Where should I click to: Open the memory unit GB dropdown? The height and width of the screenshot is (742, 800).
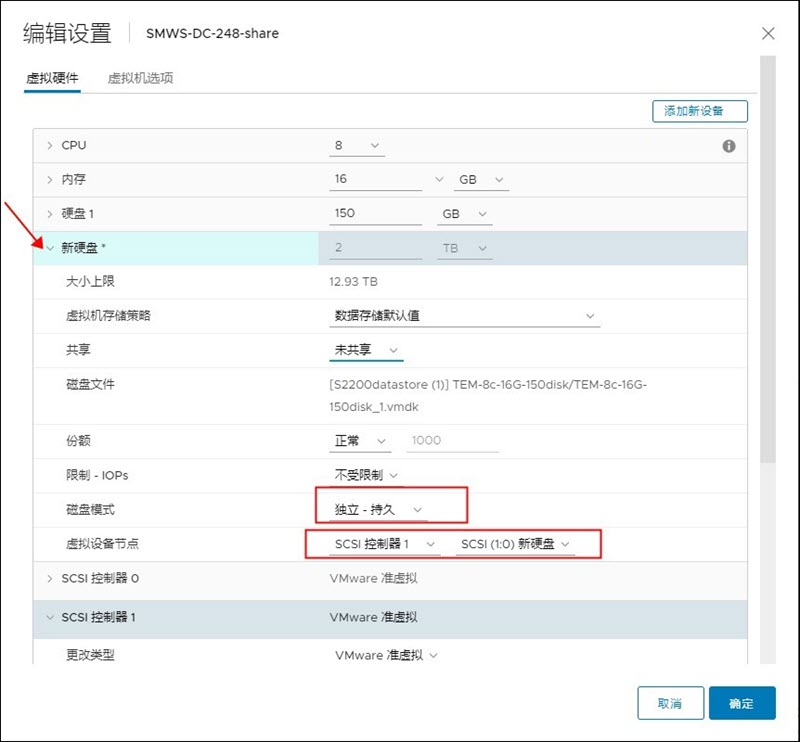482,180
